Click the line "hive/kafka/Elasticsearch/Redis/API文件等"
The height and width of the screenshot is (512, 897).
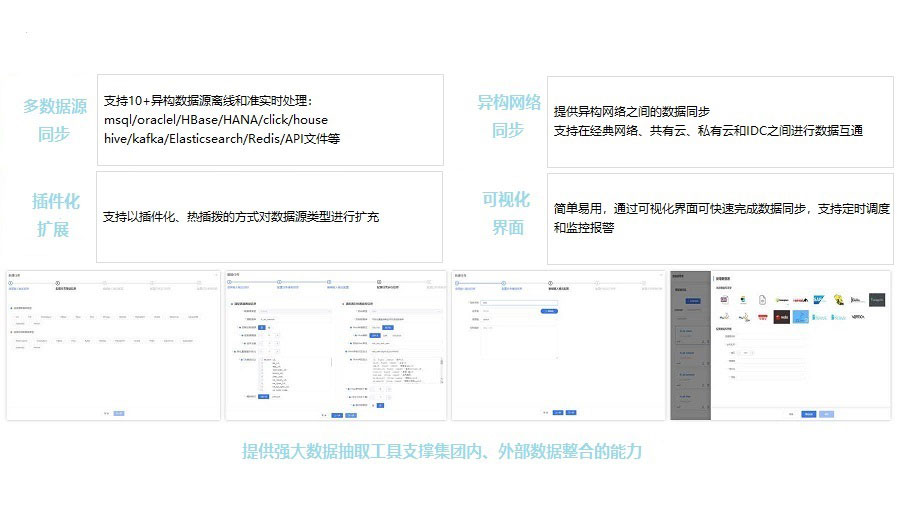(x=222, y=139)
